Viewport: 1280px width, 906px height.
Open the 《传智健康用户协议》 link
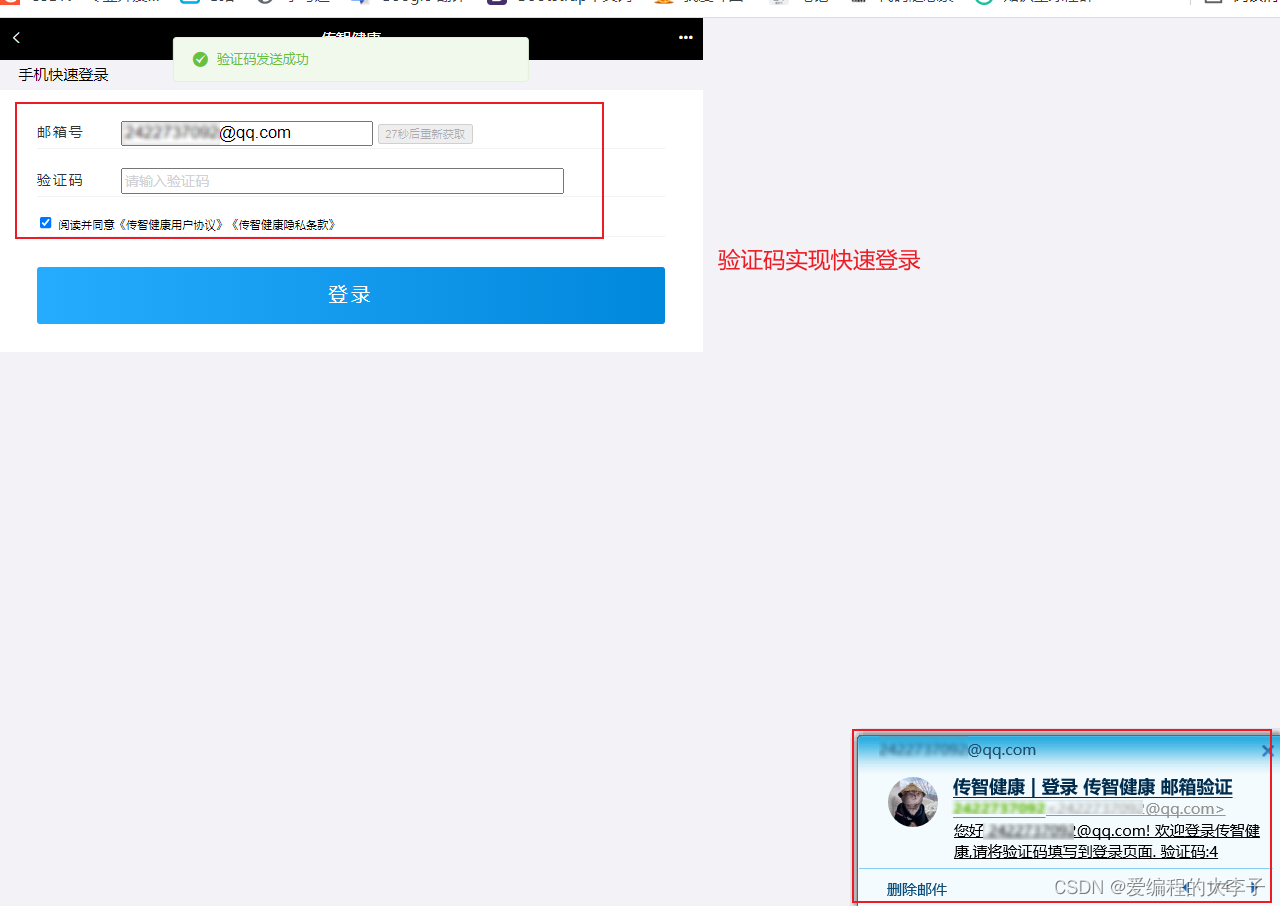[172, 225]
